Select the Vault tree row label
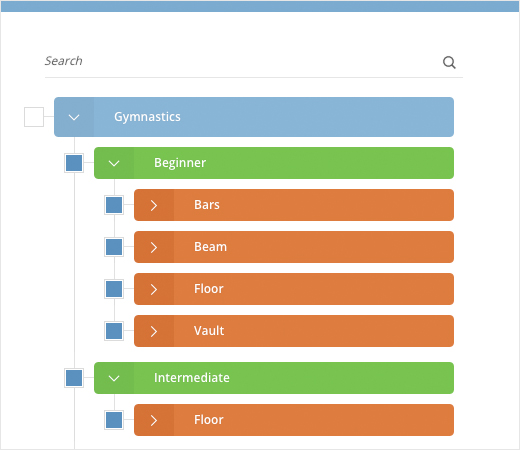Screen dimensions: 520x450 [x=209, y=331]
